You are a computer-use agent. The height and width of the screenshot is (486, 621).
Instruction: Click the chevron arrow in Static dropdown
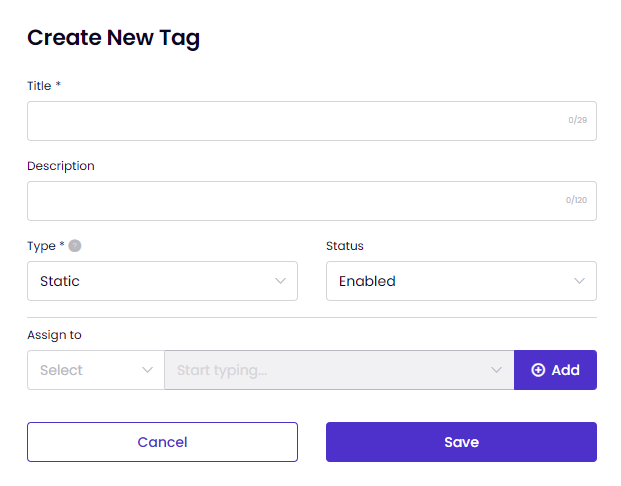click(x=280, y=281)
